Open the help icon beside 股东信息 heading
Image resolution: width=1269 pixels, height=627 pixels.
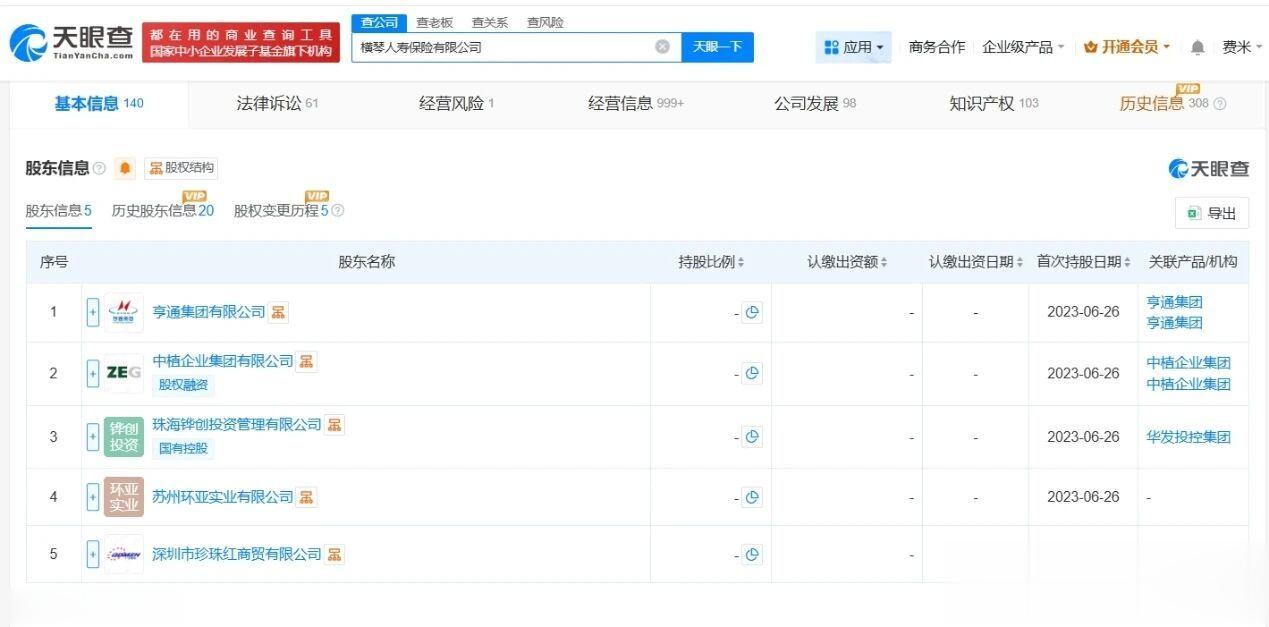click(x=99, y=168)
